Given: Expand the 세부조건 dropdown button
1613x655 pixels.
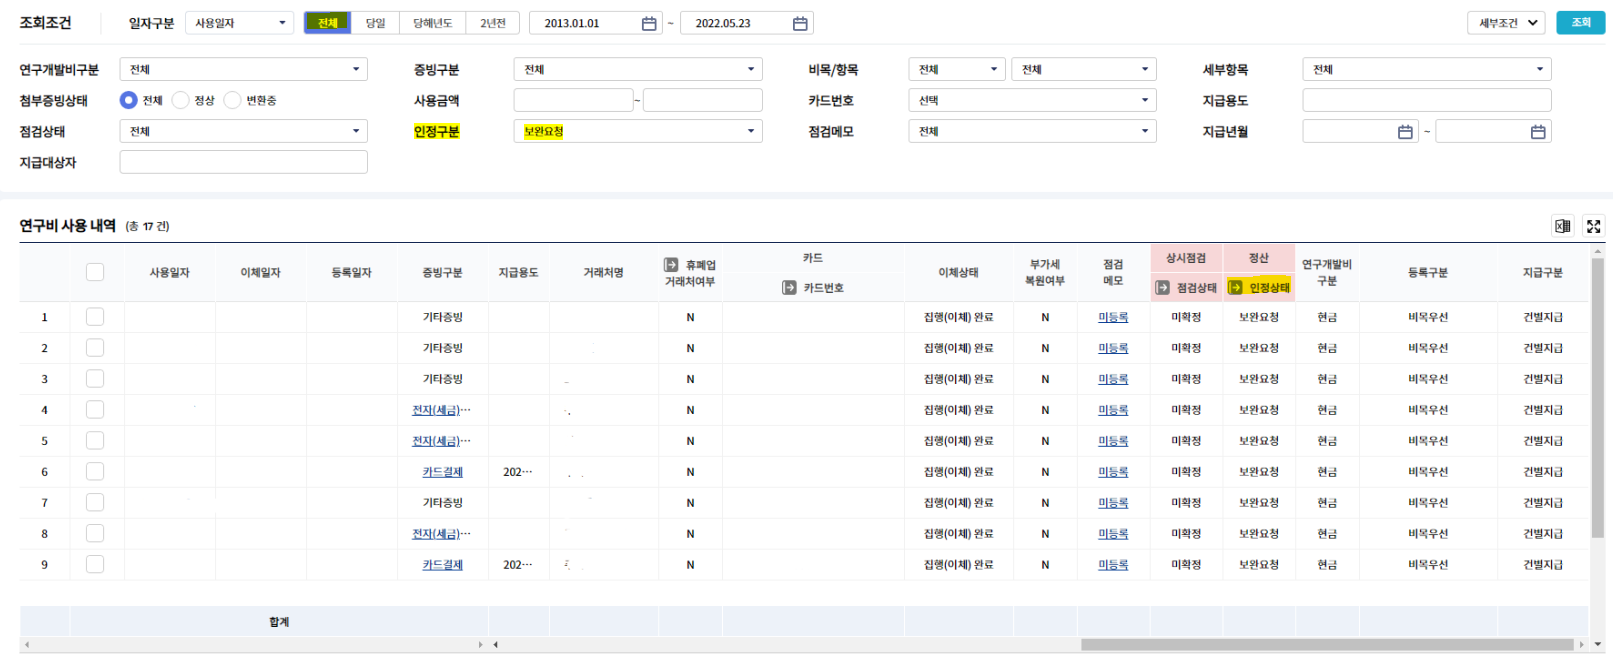Looking at the screenshot, I should pyautogui.click(x=1506, y=23).
